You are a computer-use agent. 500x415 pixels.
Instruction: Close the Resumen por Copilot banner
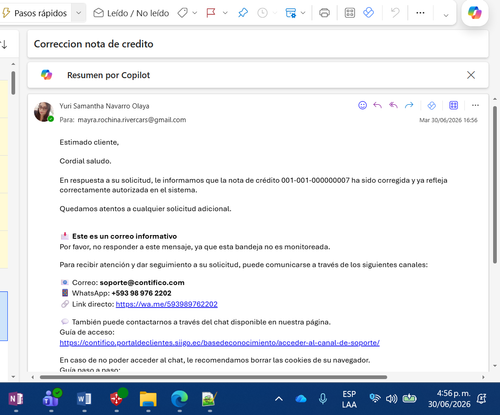471,75
